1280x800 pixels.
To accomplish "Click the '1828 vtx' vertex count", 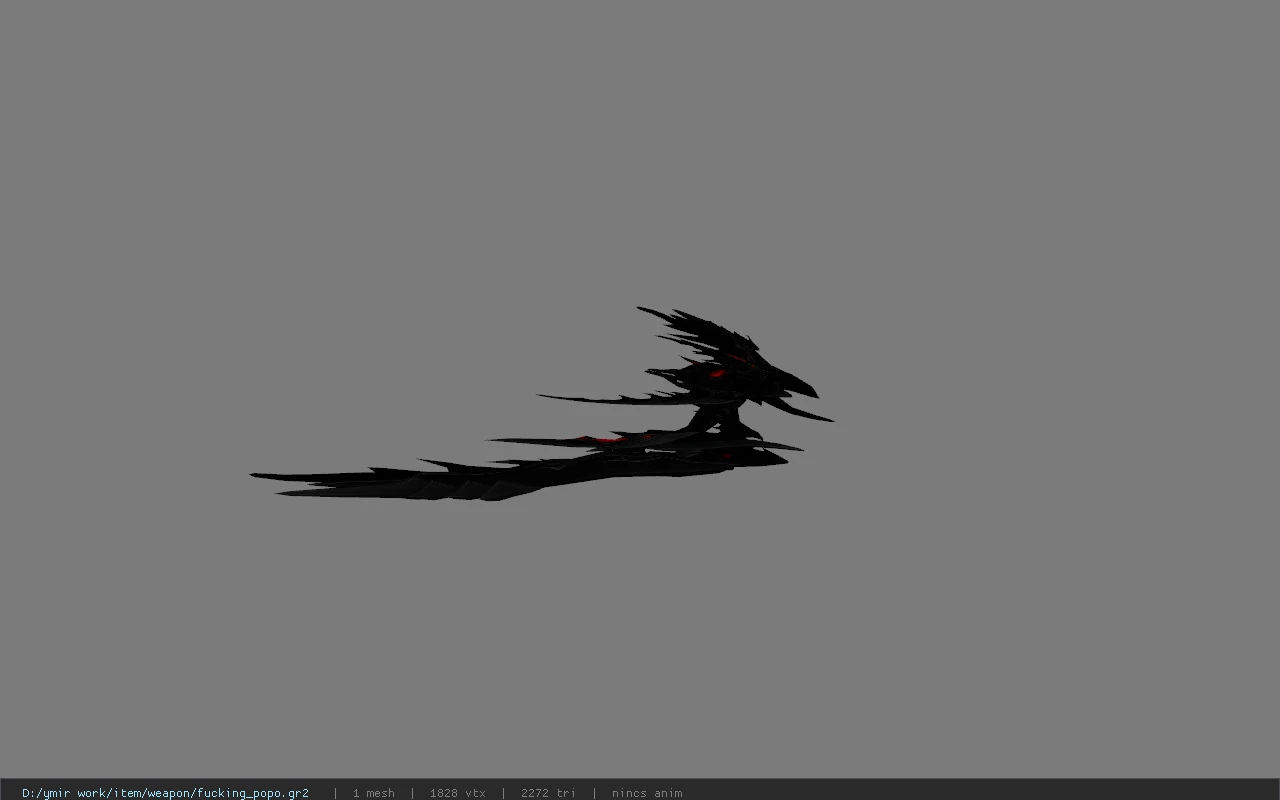I will [457, 793].
